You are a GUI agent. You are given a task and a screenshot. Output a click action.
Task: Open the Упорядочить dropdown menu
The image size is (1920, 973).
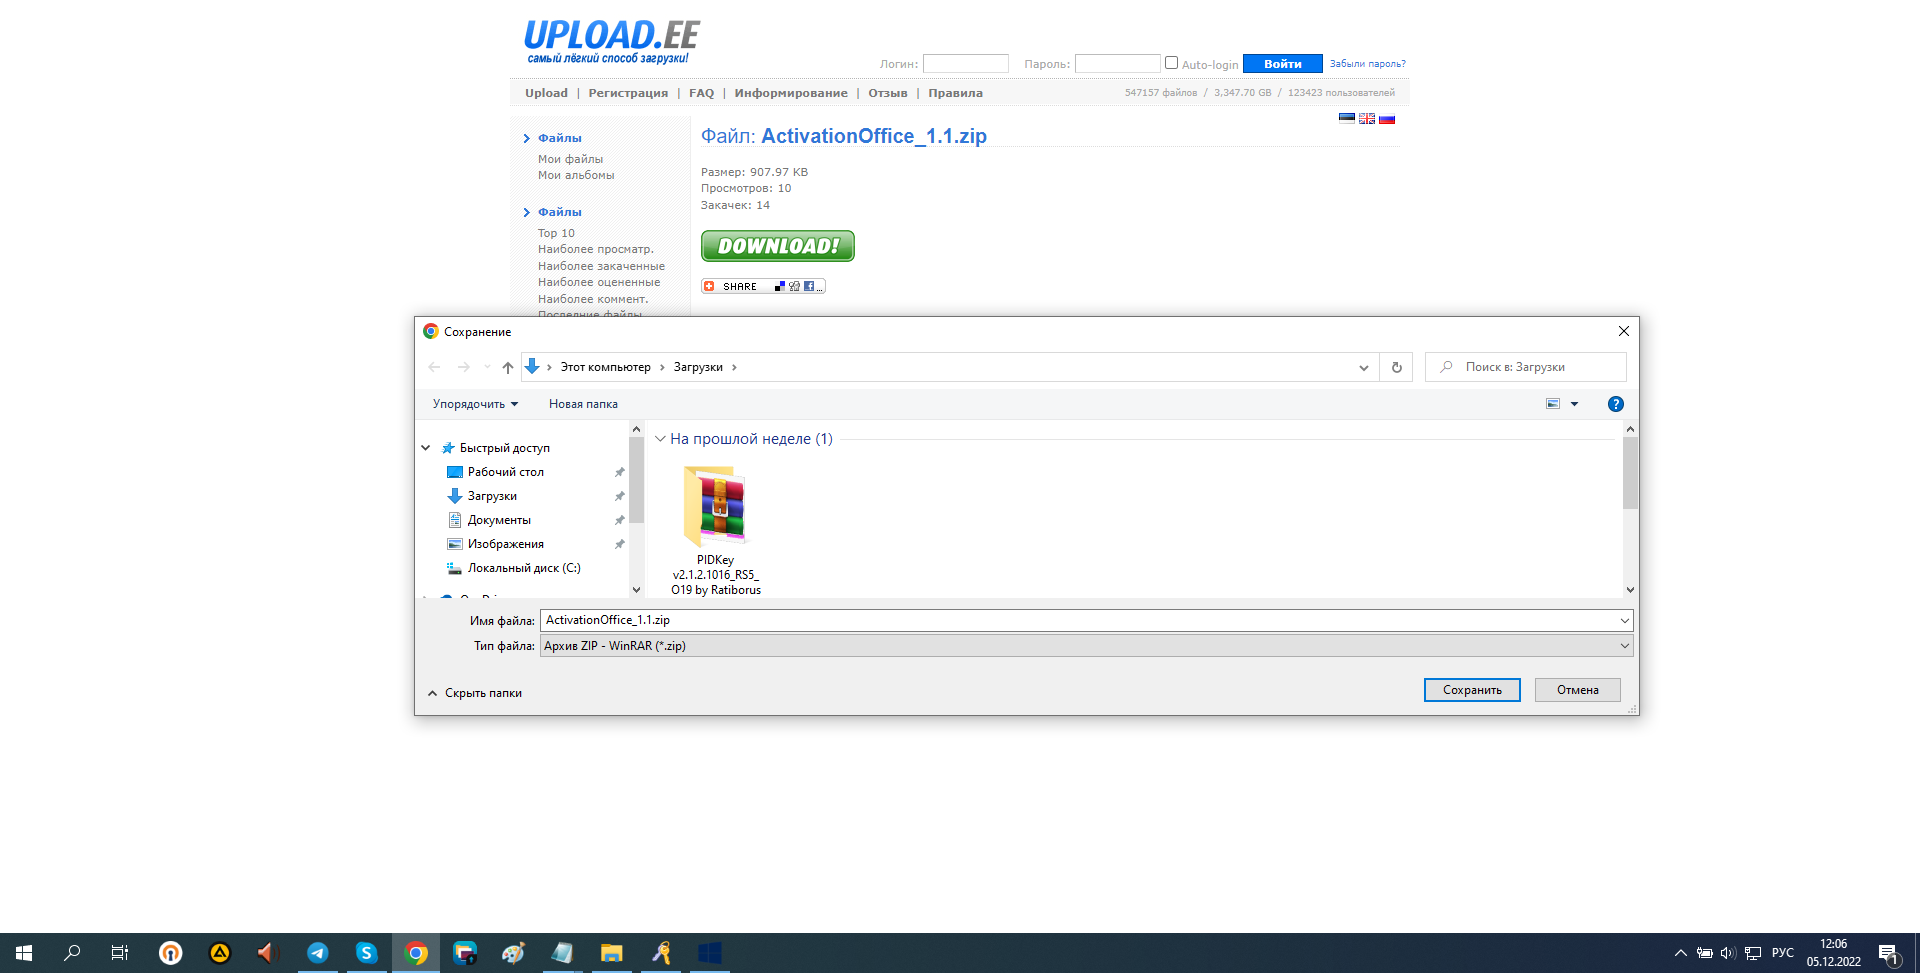[x=476, y=404]
